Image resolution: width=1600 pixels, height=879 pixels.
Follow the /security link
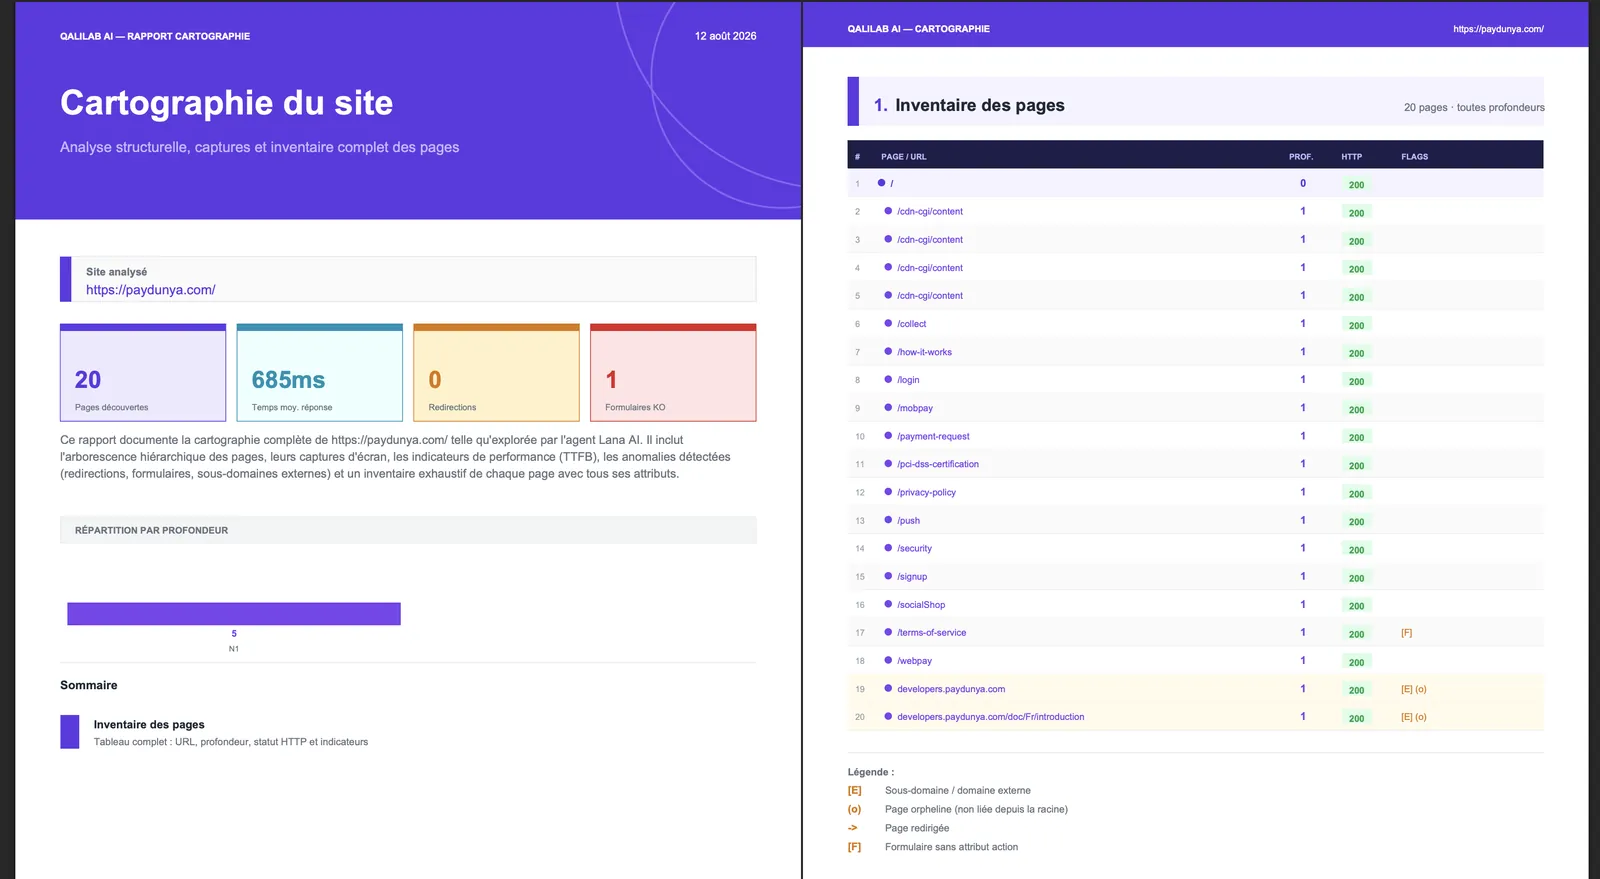tap(914, 548)
